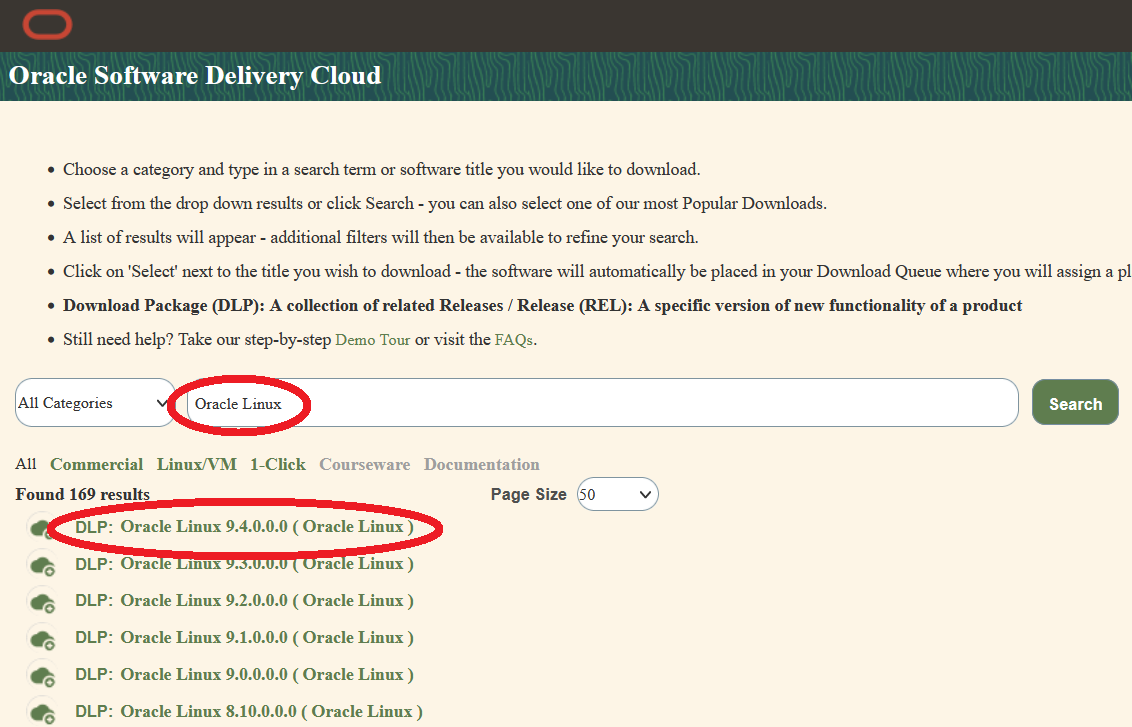
Task: Select the Linux/VM filter tab
Action: click(x=197, y=464)
